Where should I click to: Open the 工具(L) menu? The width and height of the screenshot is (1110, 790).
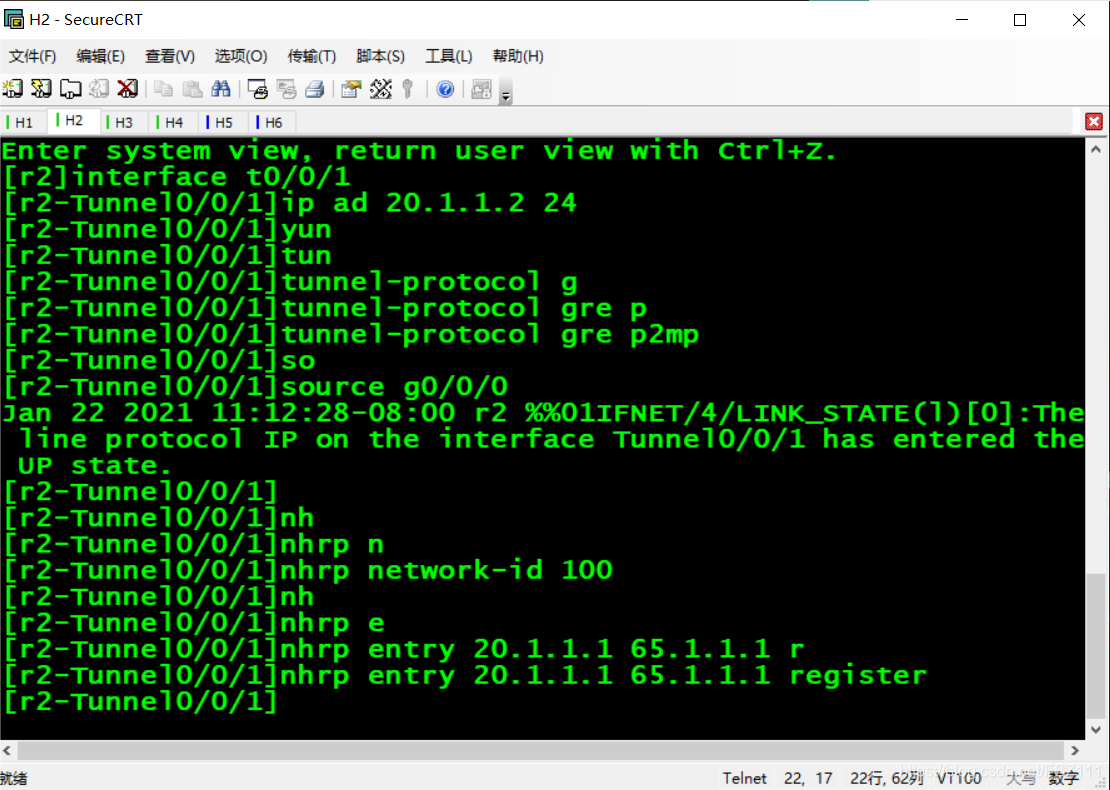click(449, 56)
